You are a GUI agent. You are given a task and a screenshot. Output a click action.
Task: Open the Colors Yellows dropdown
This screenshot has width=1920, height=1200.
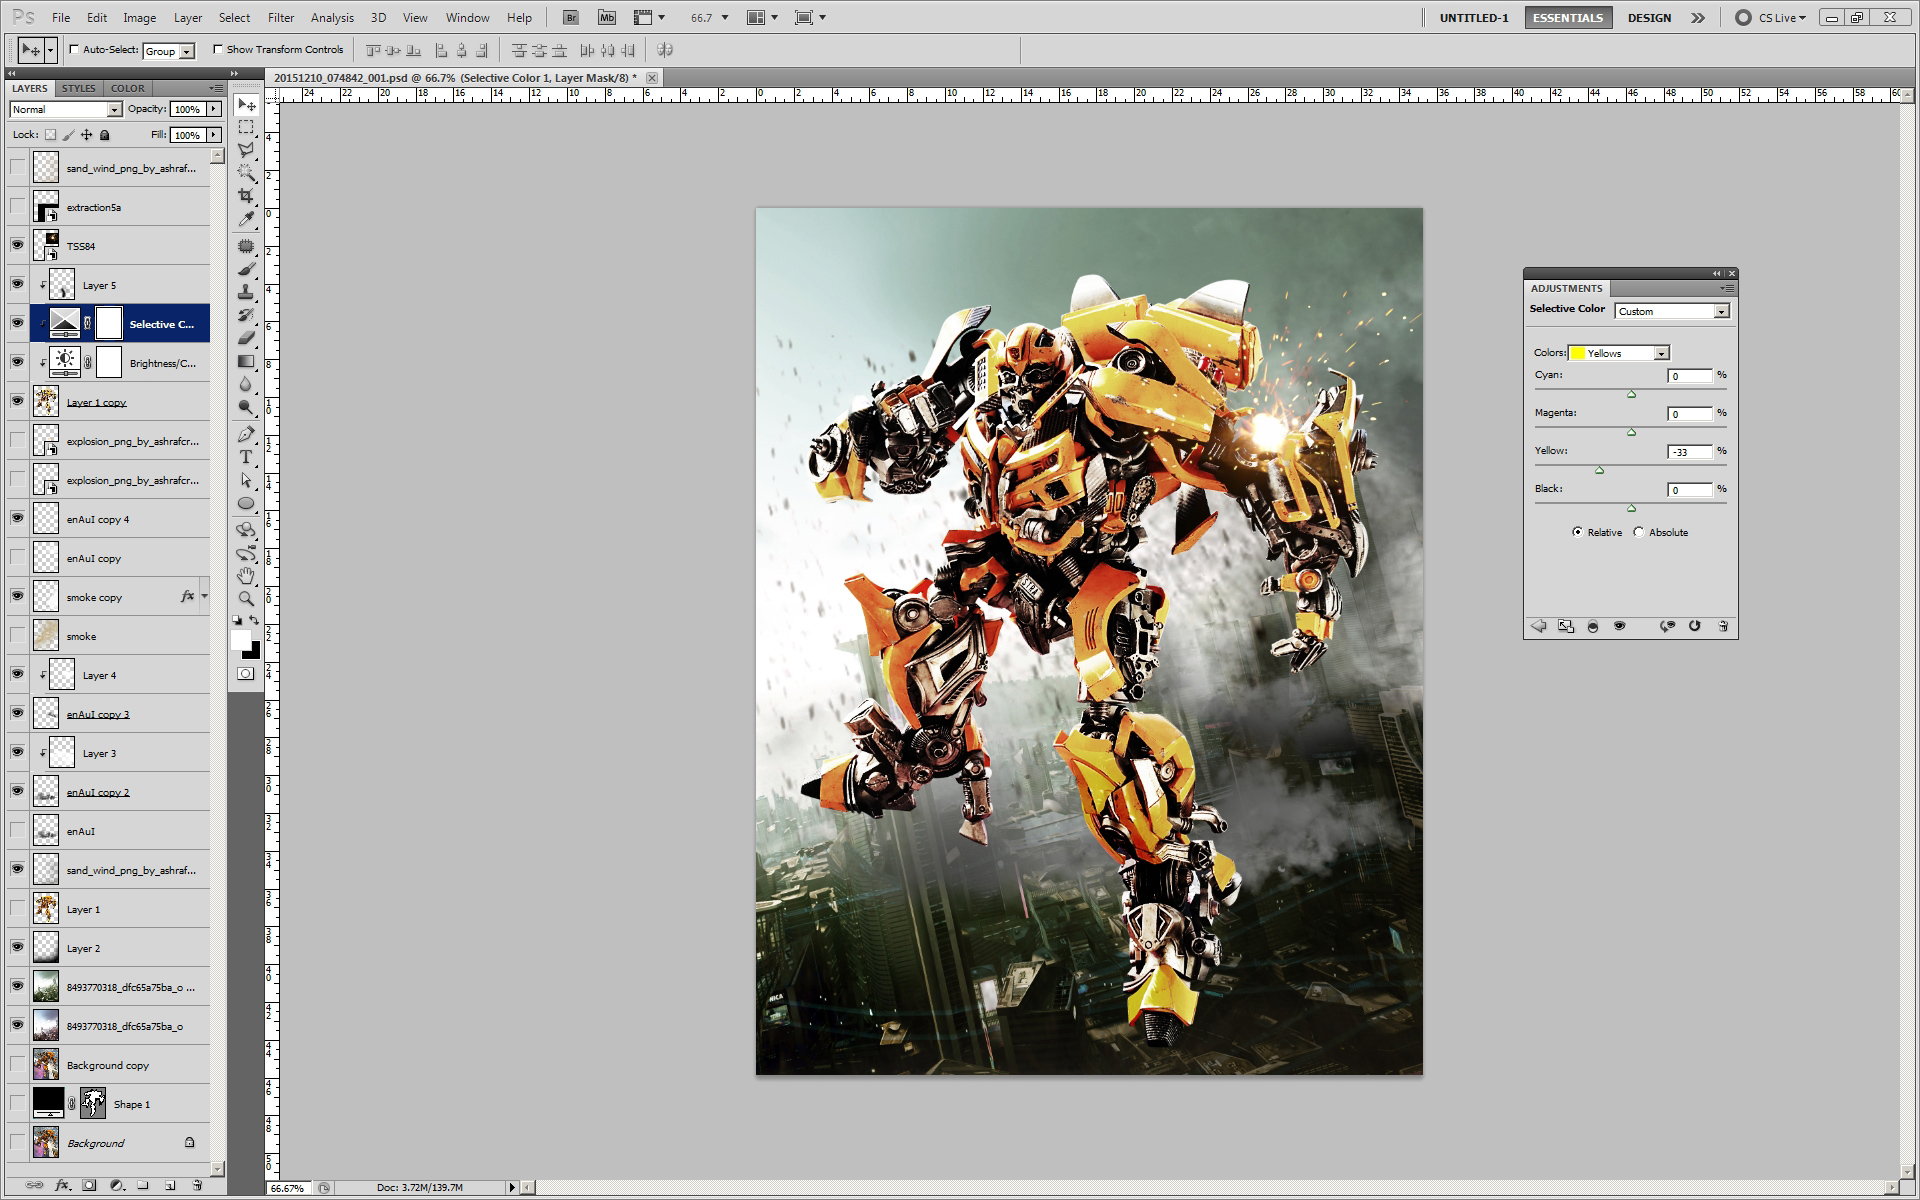(x=1619, y=353)
